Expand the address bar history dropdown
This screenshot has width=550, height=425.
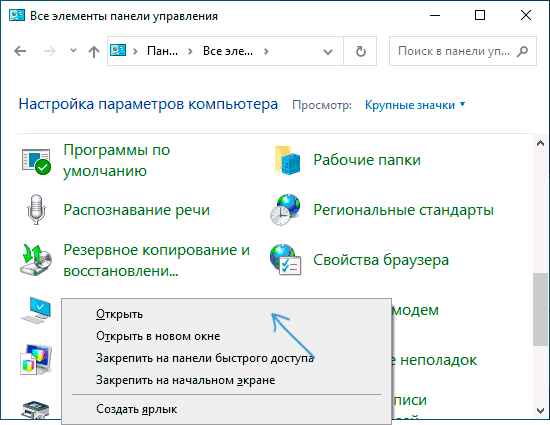pyautogui.click(x=328, y=52)
